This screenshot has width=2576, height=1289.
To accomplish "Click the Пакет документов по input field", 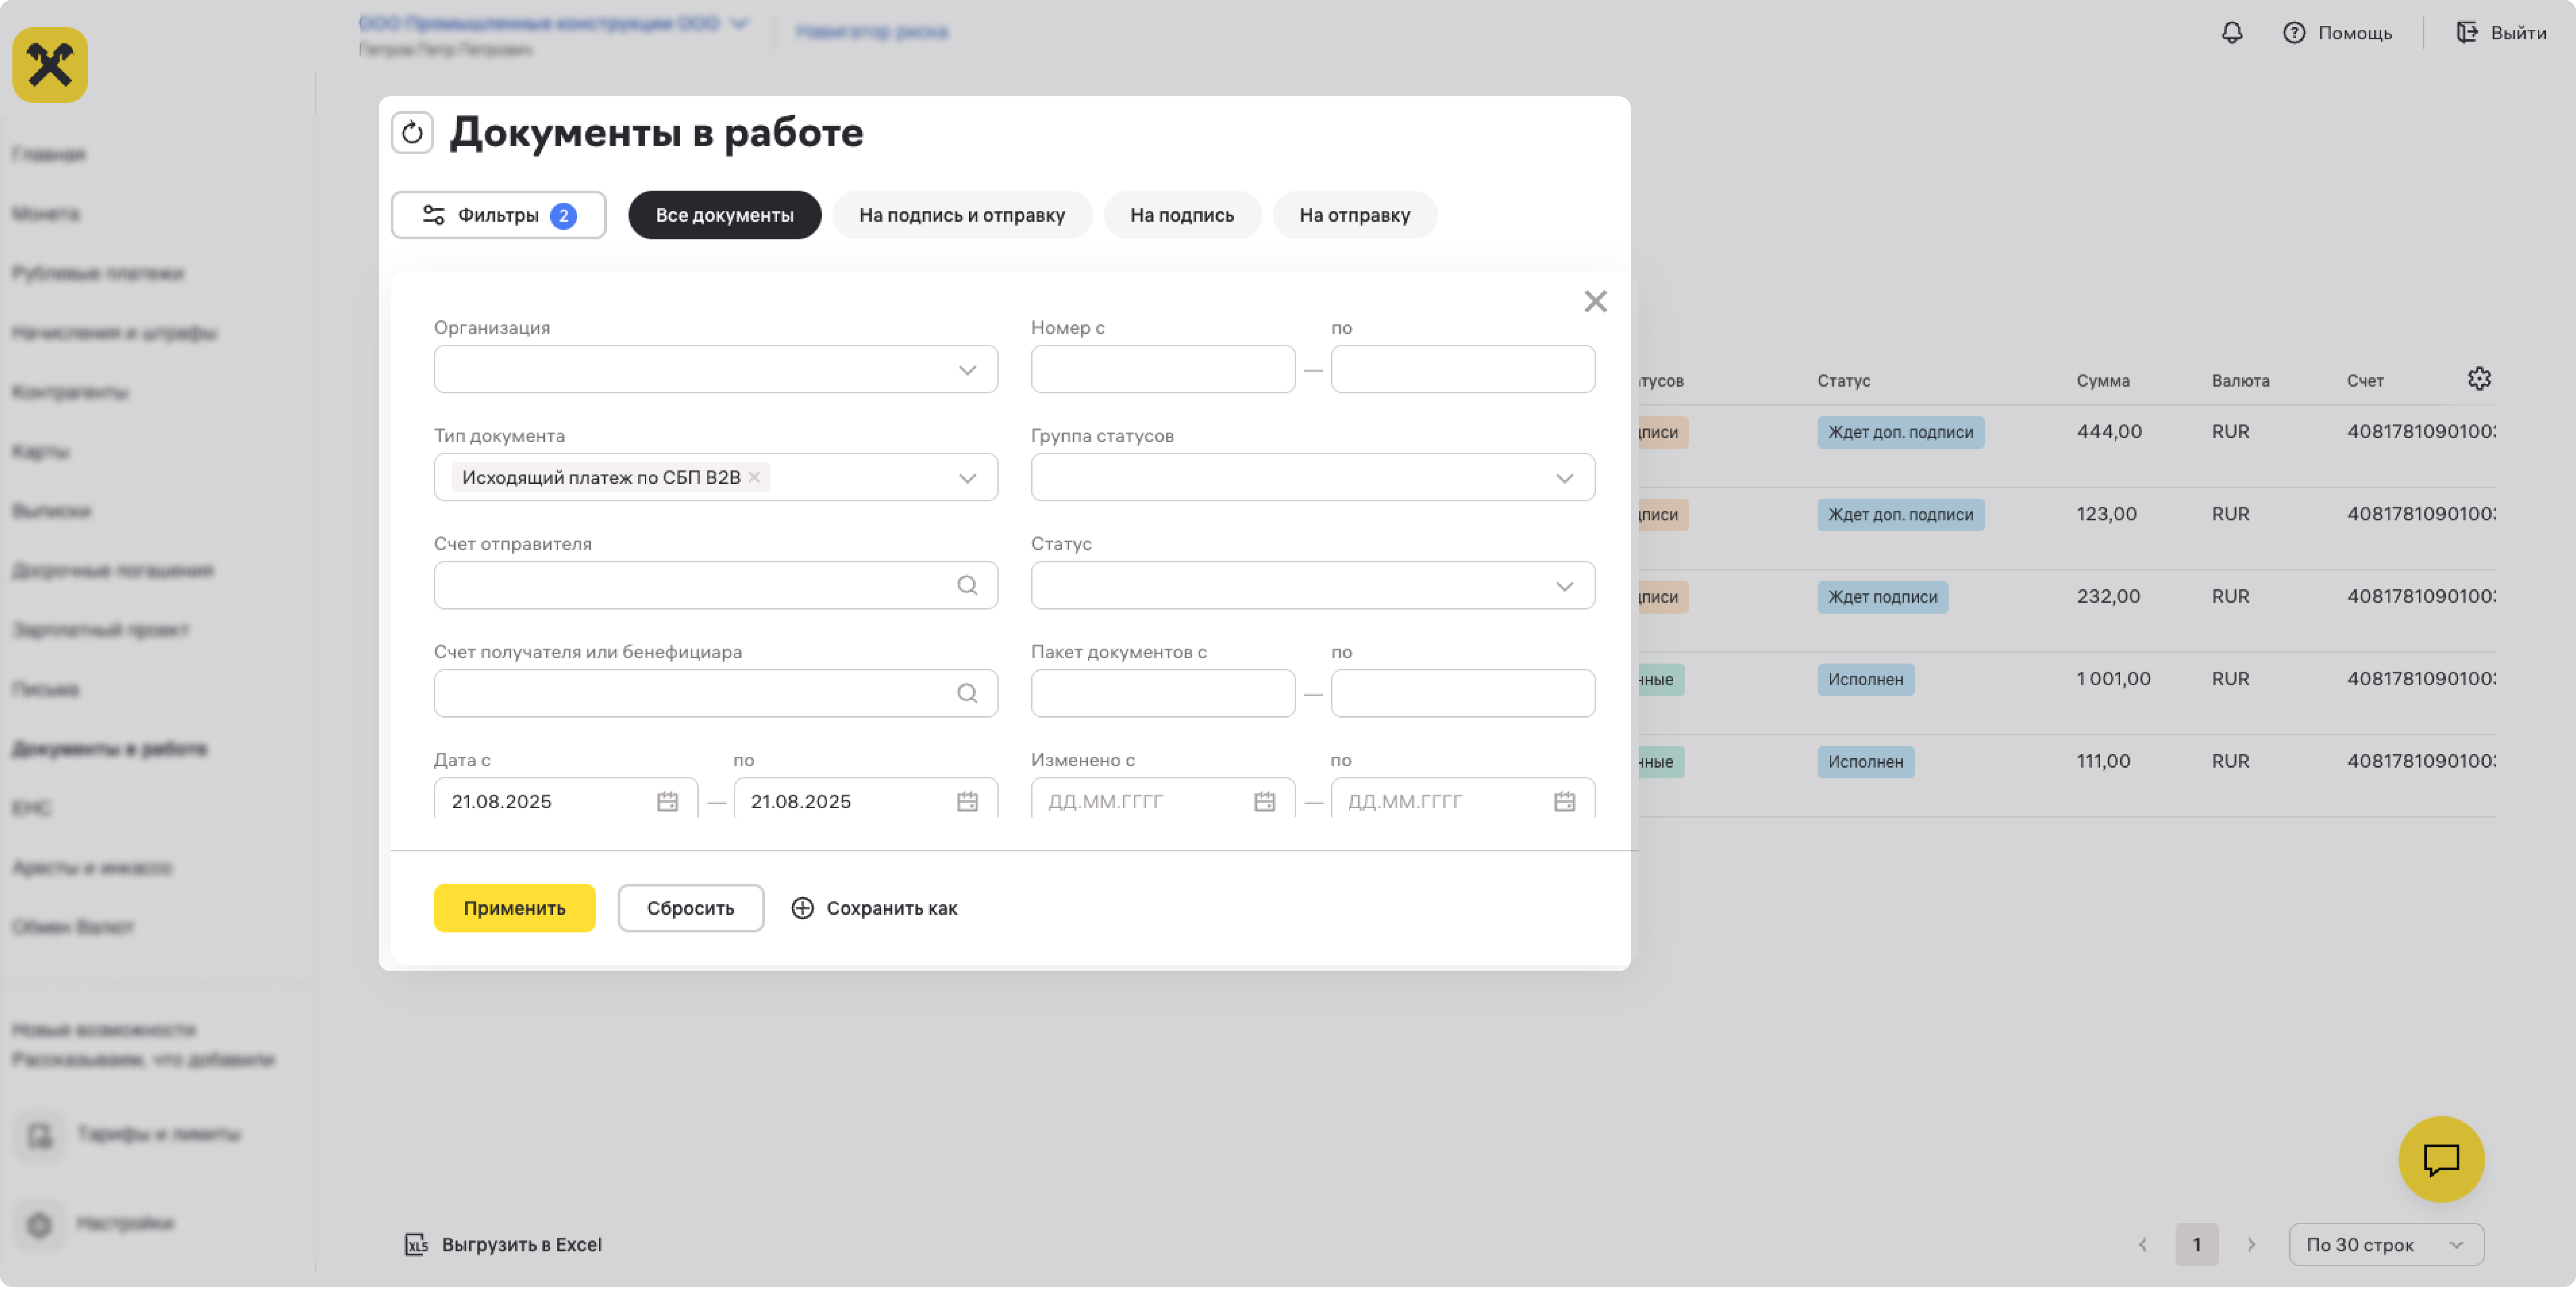I will tap(1463, 693).
